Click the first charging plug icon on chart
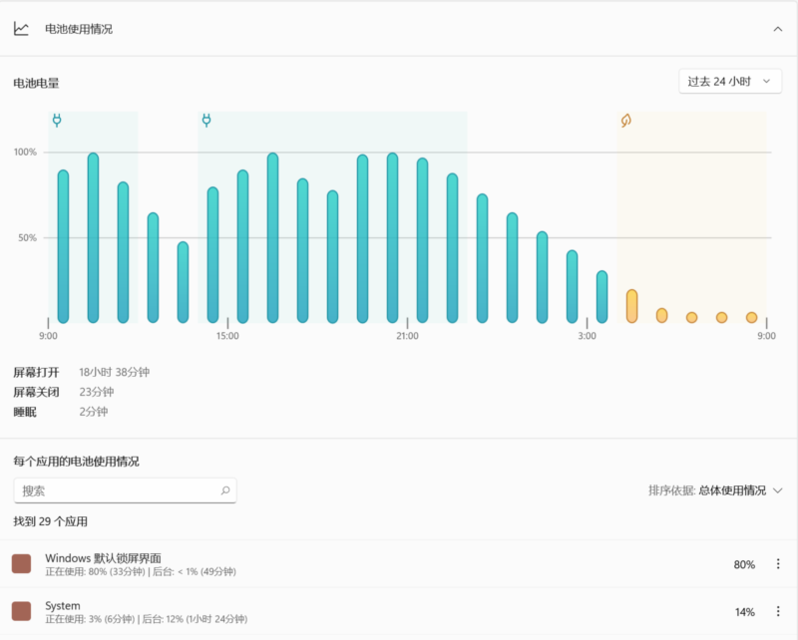 (x=57, y=120)
